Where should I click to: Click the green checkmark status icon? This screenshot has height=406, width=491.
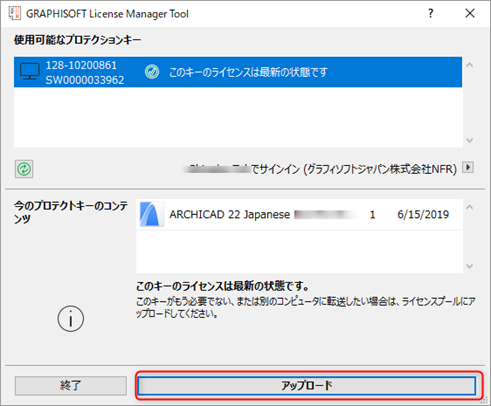152,72
